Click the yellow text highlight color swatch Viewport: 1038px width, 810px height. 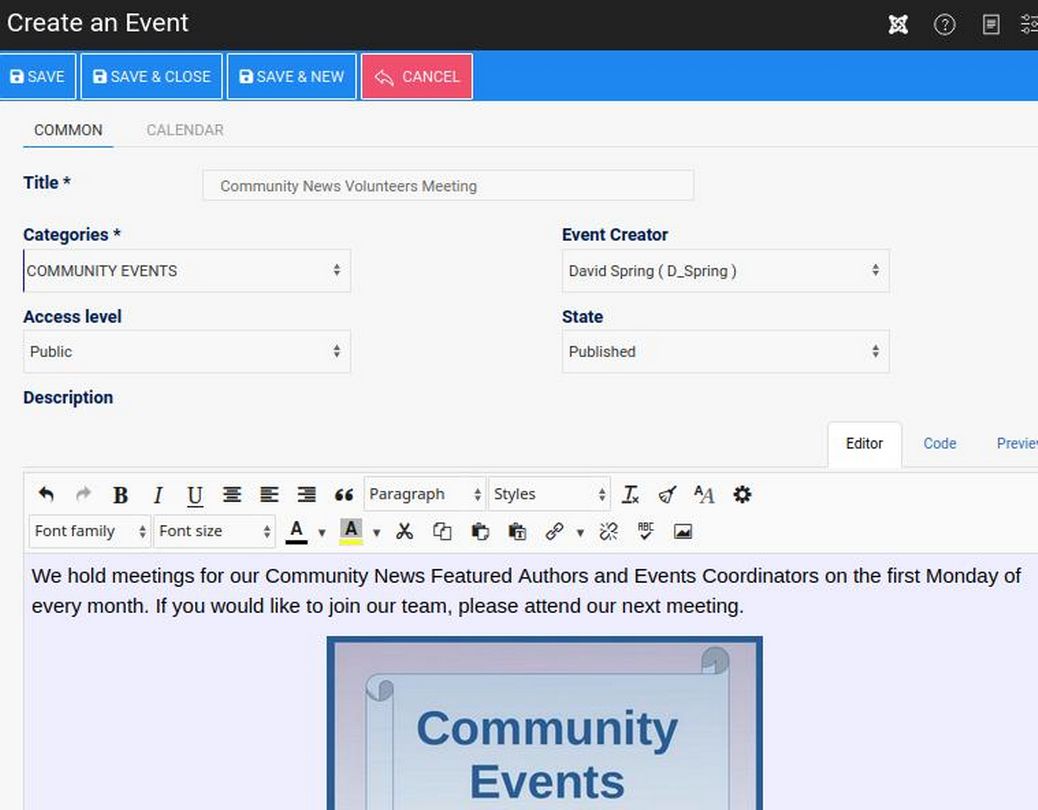pyautogui.click(x=350, y=531)
